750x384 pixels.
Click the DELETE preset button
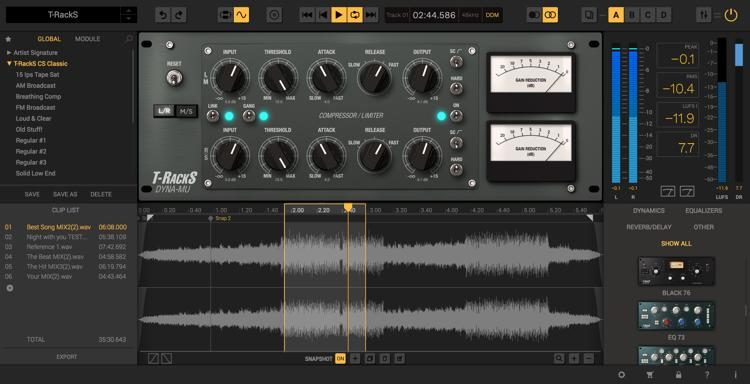coord(101,195)
